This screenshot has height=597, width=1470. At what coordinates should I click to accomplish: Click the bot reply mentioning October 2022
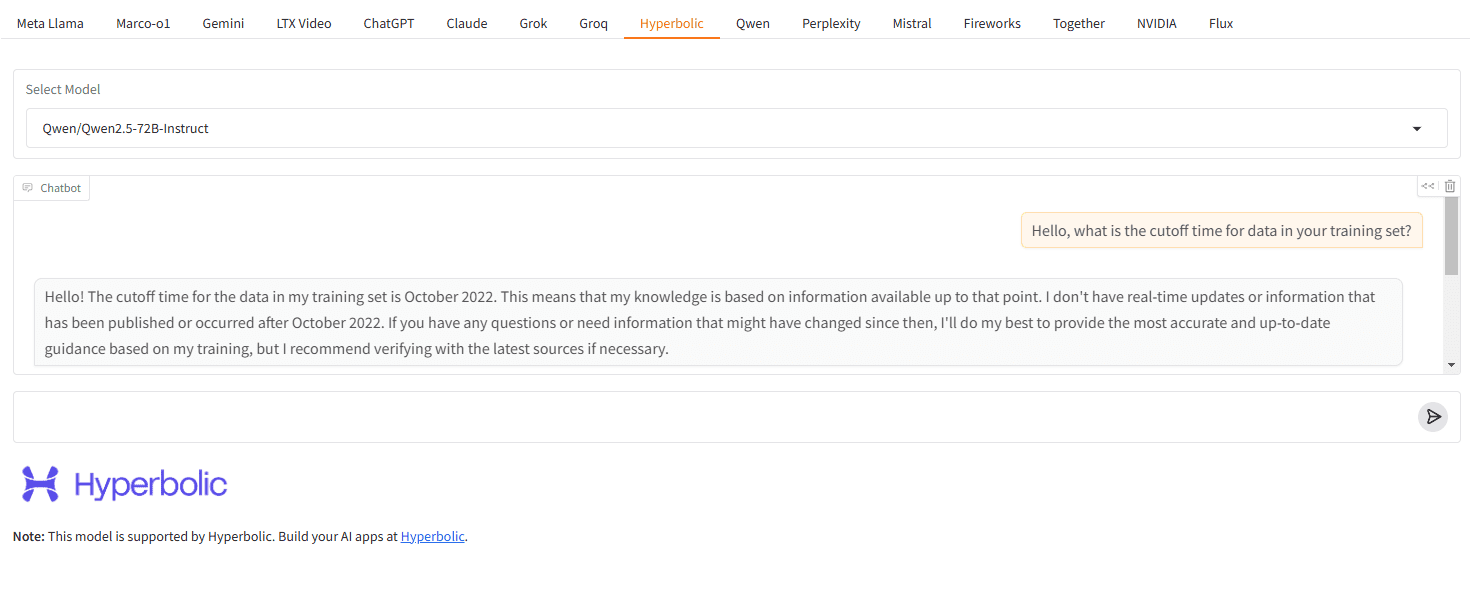718,323
